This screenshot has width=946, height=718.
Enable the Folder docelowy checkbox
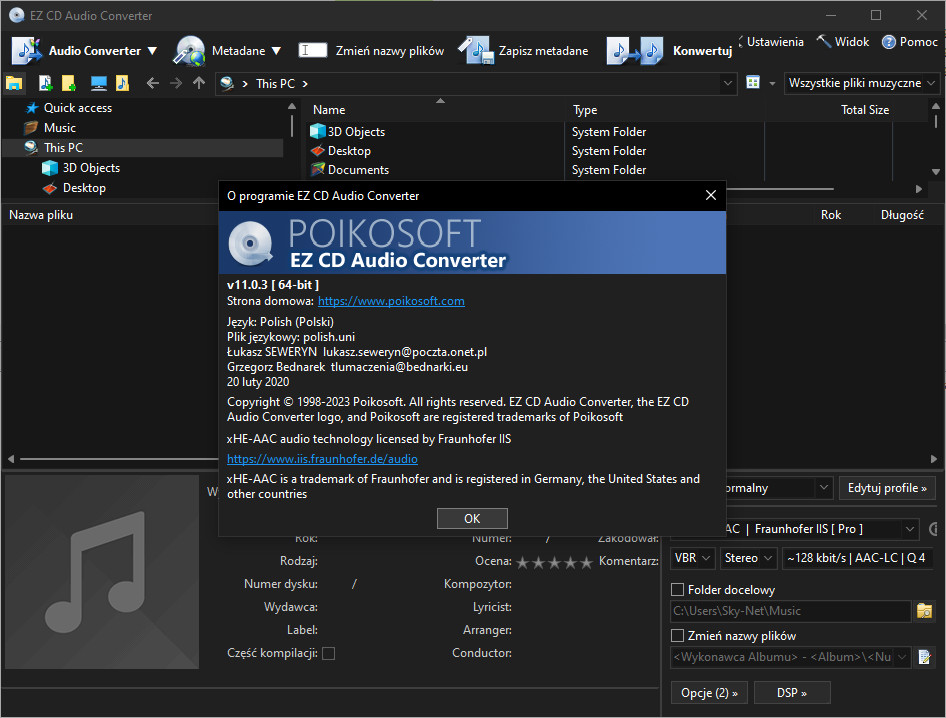(678, 589)
